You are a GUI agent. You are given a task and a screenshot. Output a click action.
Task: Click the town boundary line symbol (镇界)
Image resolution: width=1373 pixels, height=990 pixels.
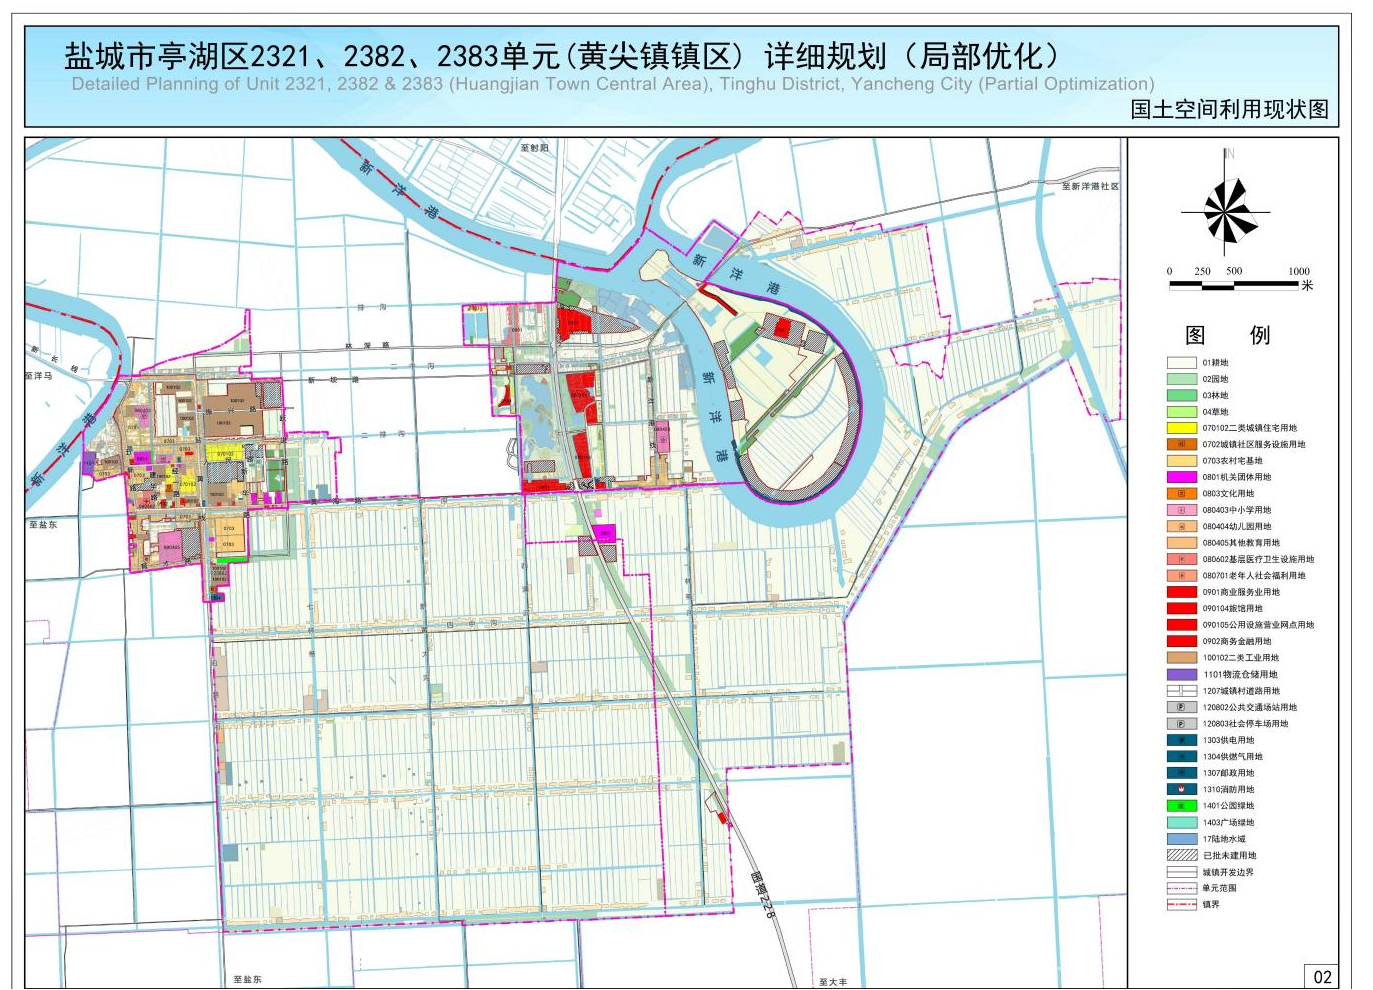(x=1181, y=904)
